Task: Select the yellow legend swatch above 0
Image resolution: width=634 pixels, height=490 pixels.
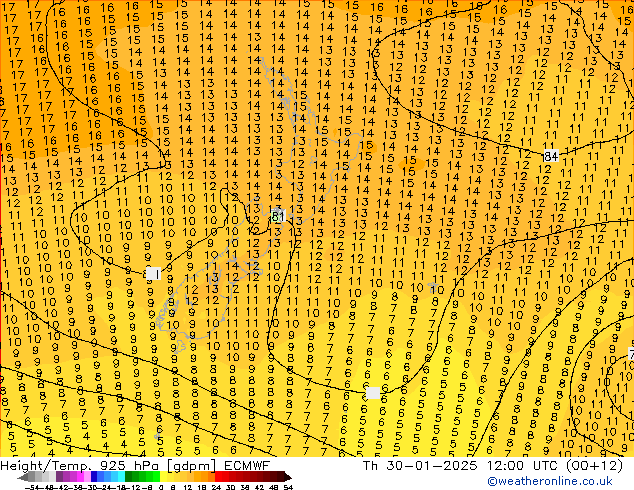Action: (x=163, y=477)
